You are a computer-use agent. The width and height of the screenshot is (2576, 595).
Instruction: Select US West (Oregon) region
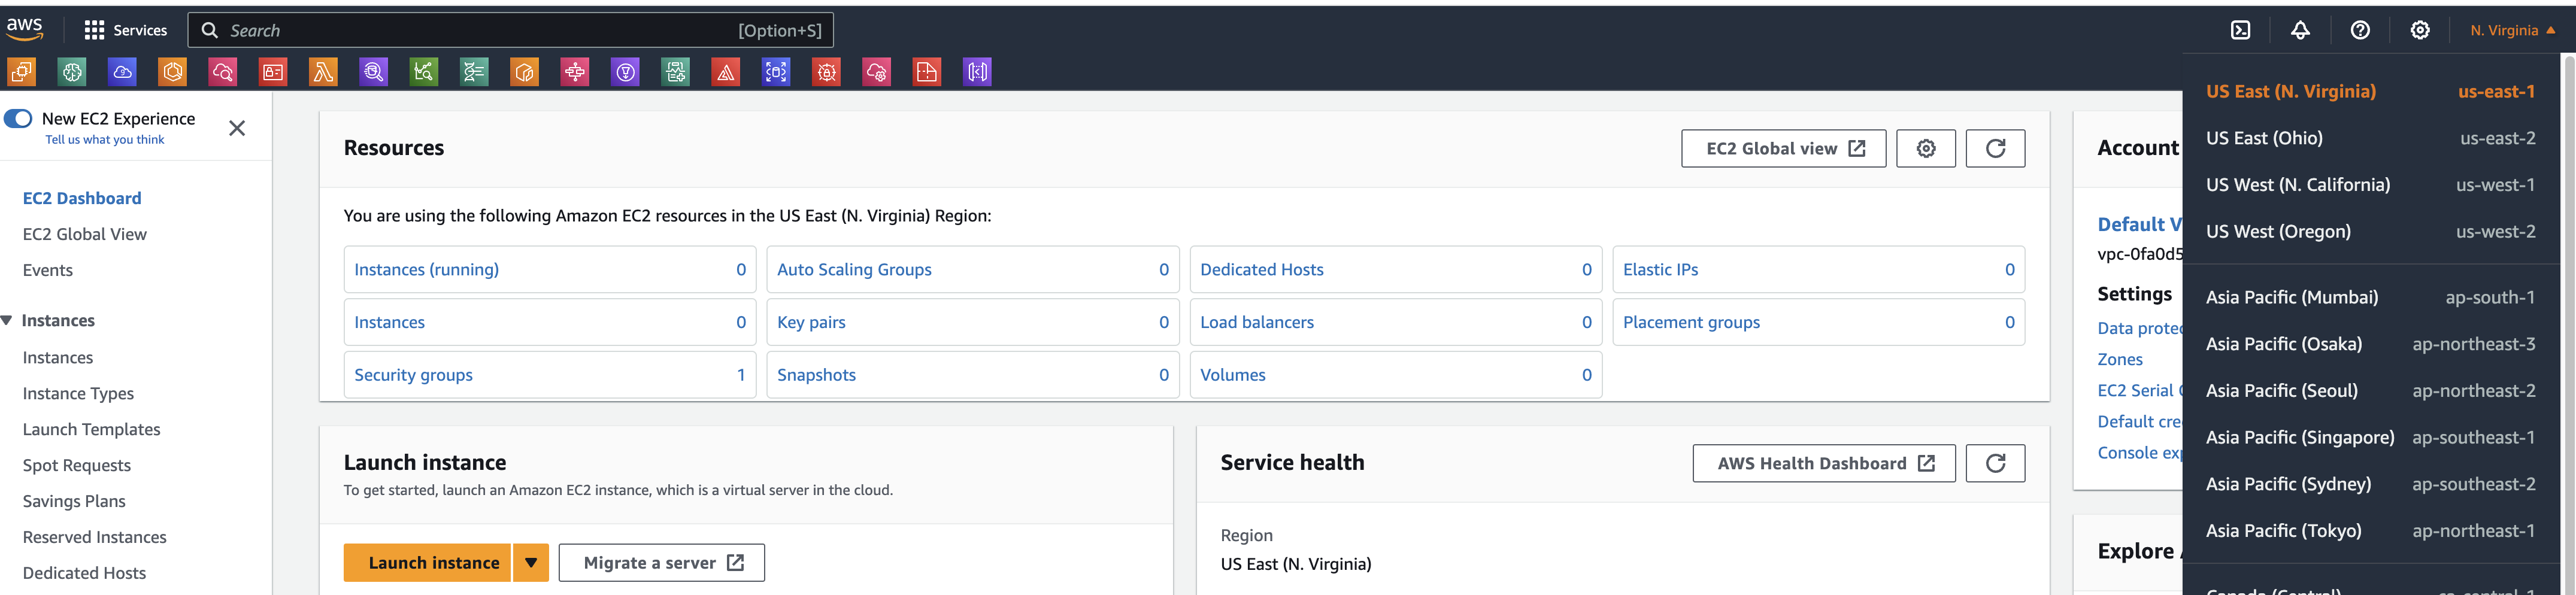[x=2370, y=231]
